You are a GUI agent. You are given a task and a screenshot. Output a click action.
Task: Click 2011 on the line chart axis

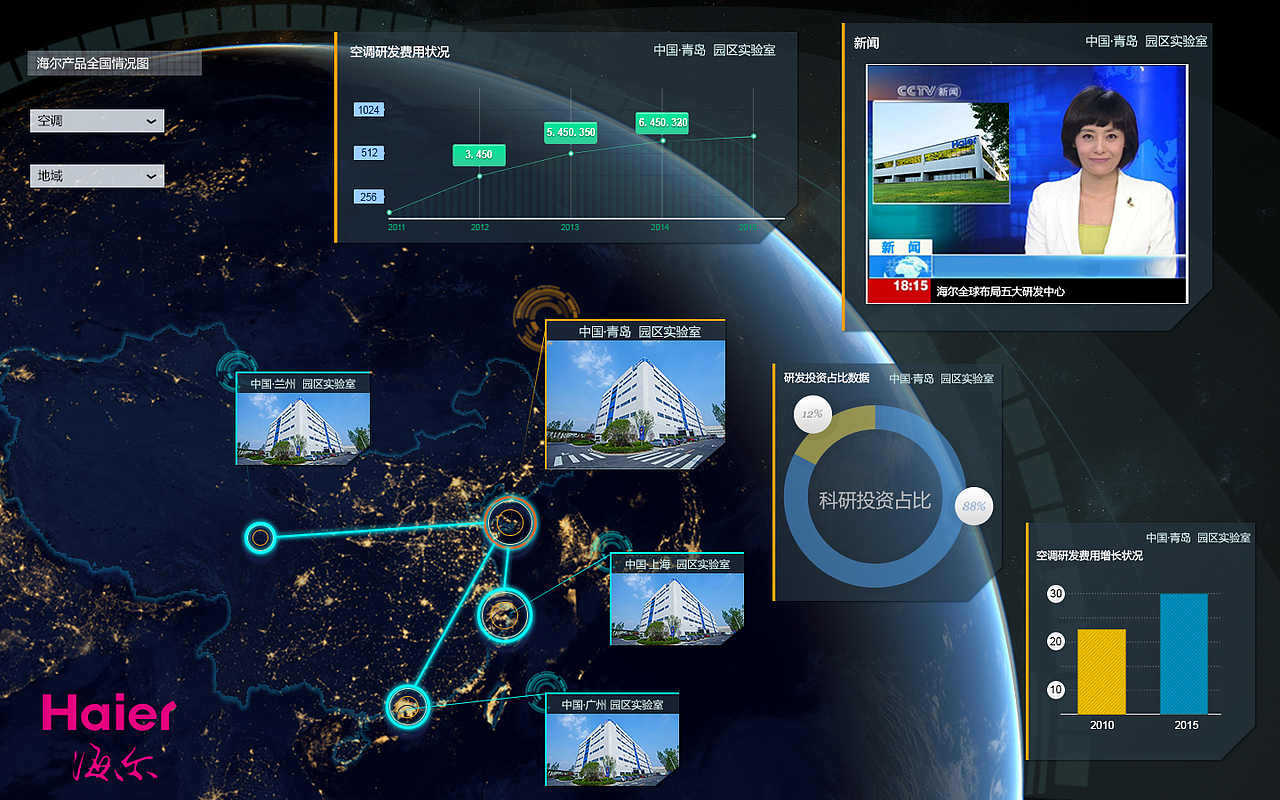(397, 228)
